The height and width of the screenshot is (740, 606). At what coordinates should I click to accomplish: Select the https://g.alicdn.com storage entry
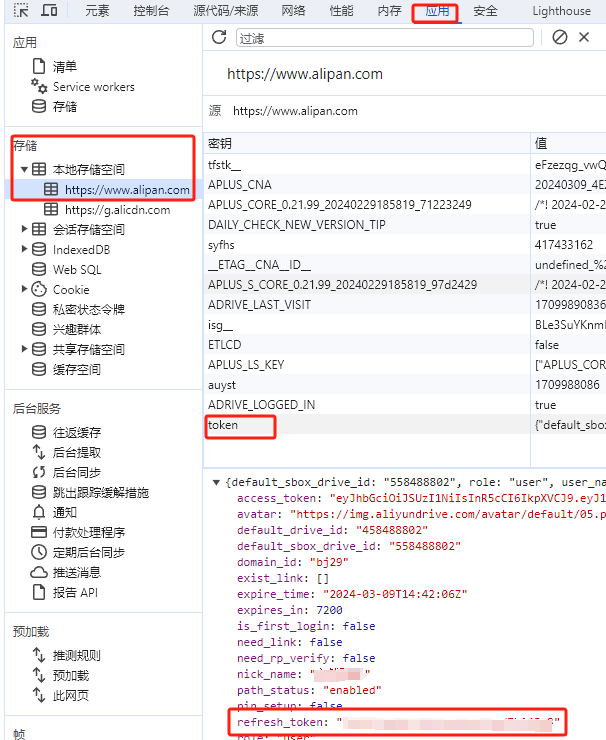[x=117, y=210]
